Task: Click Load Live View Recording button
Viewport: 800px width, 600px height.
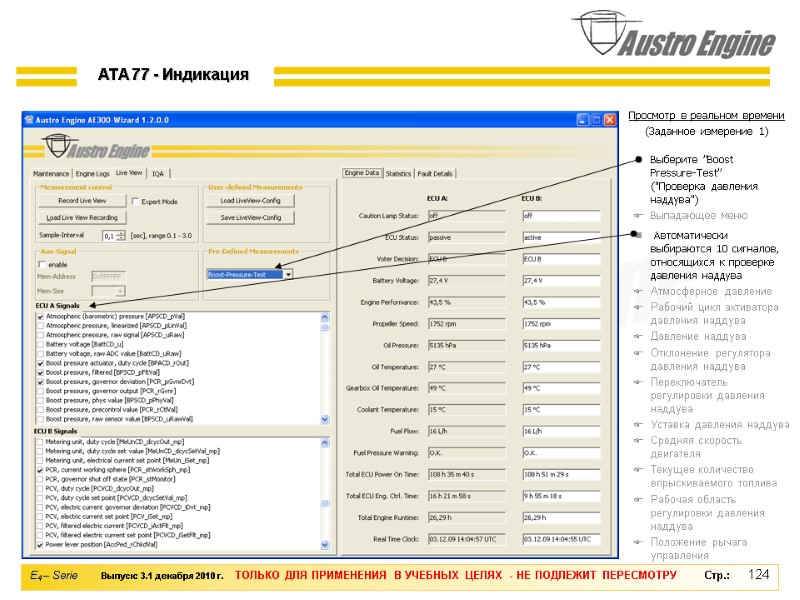Action: (82, 217)
